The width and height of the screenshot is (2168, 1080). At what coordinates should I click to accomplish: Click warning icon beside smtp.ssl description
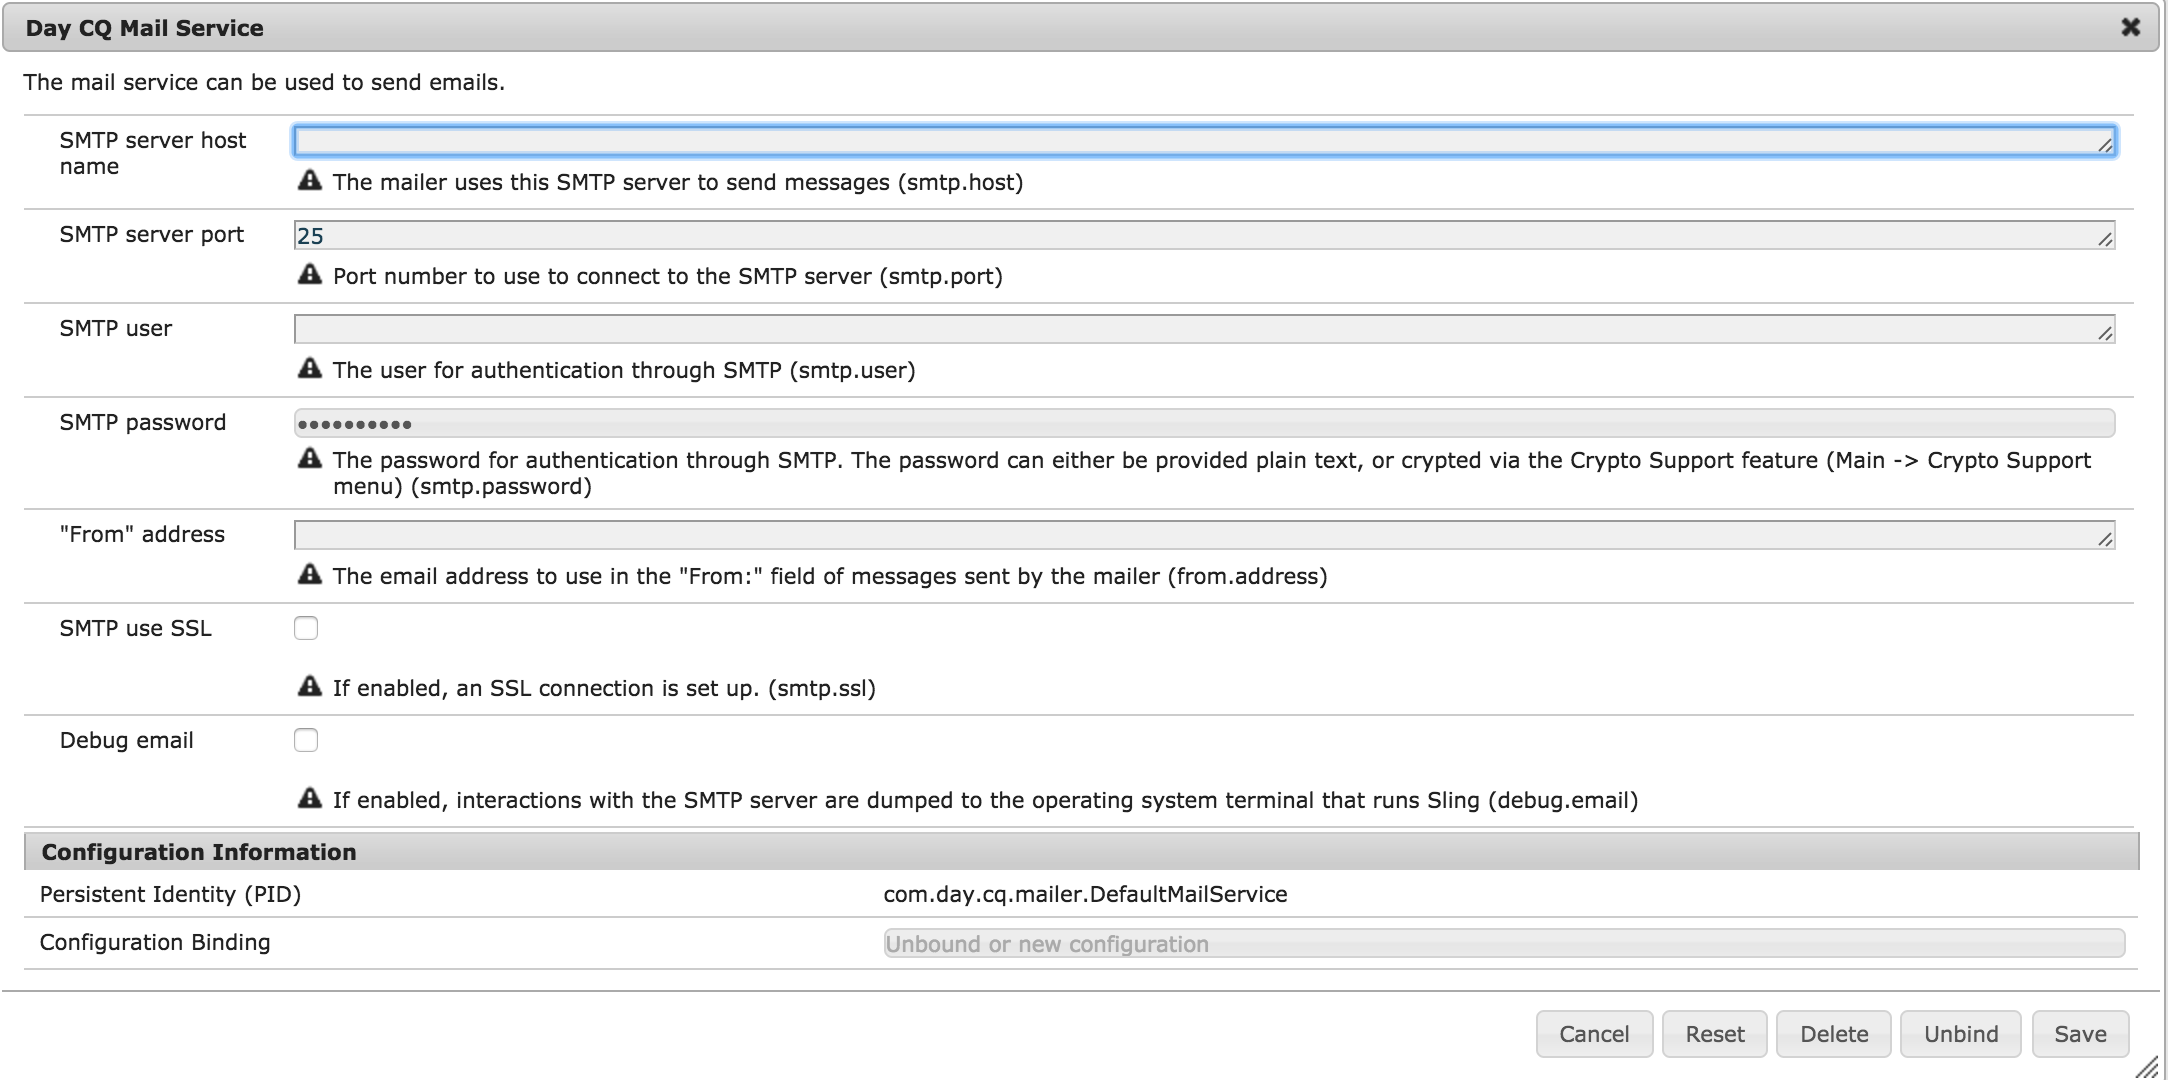tap(310, 687)
